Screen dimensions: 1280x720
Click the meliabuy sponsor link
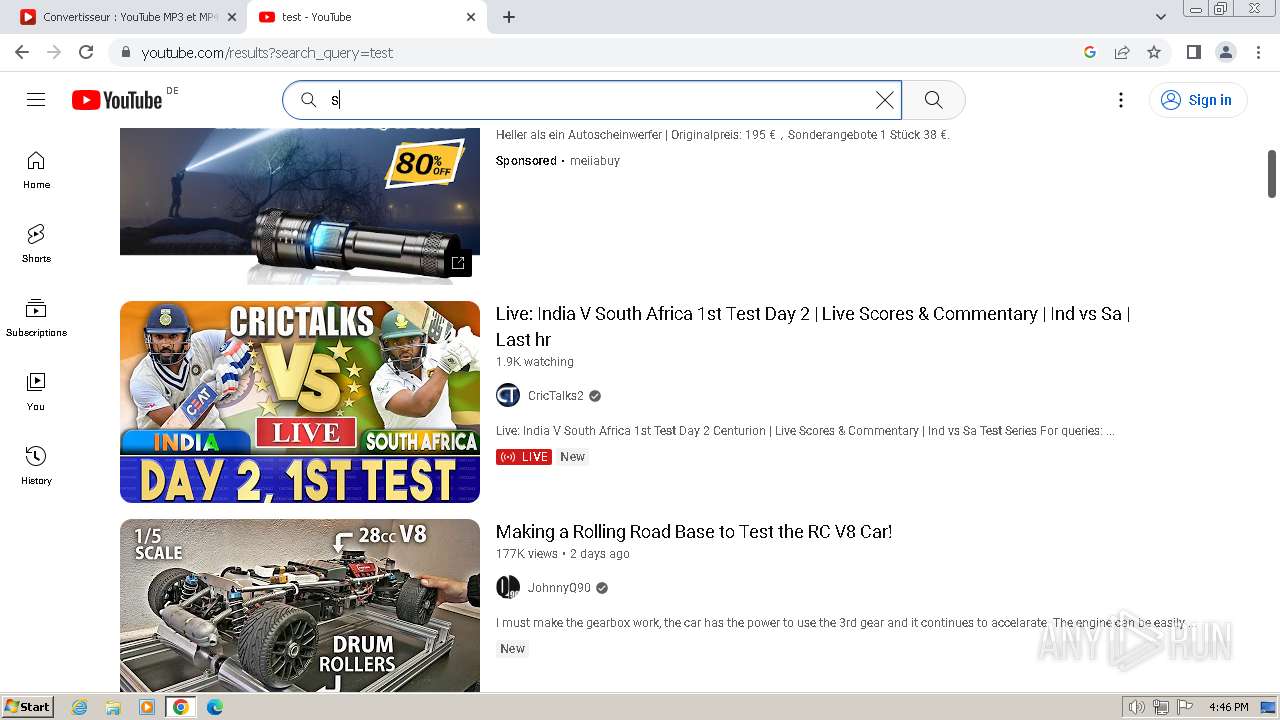pos(595,161)
